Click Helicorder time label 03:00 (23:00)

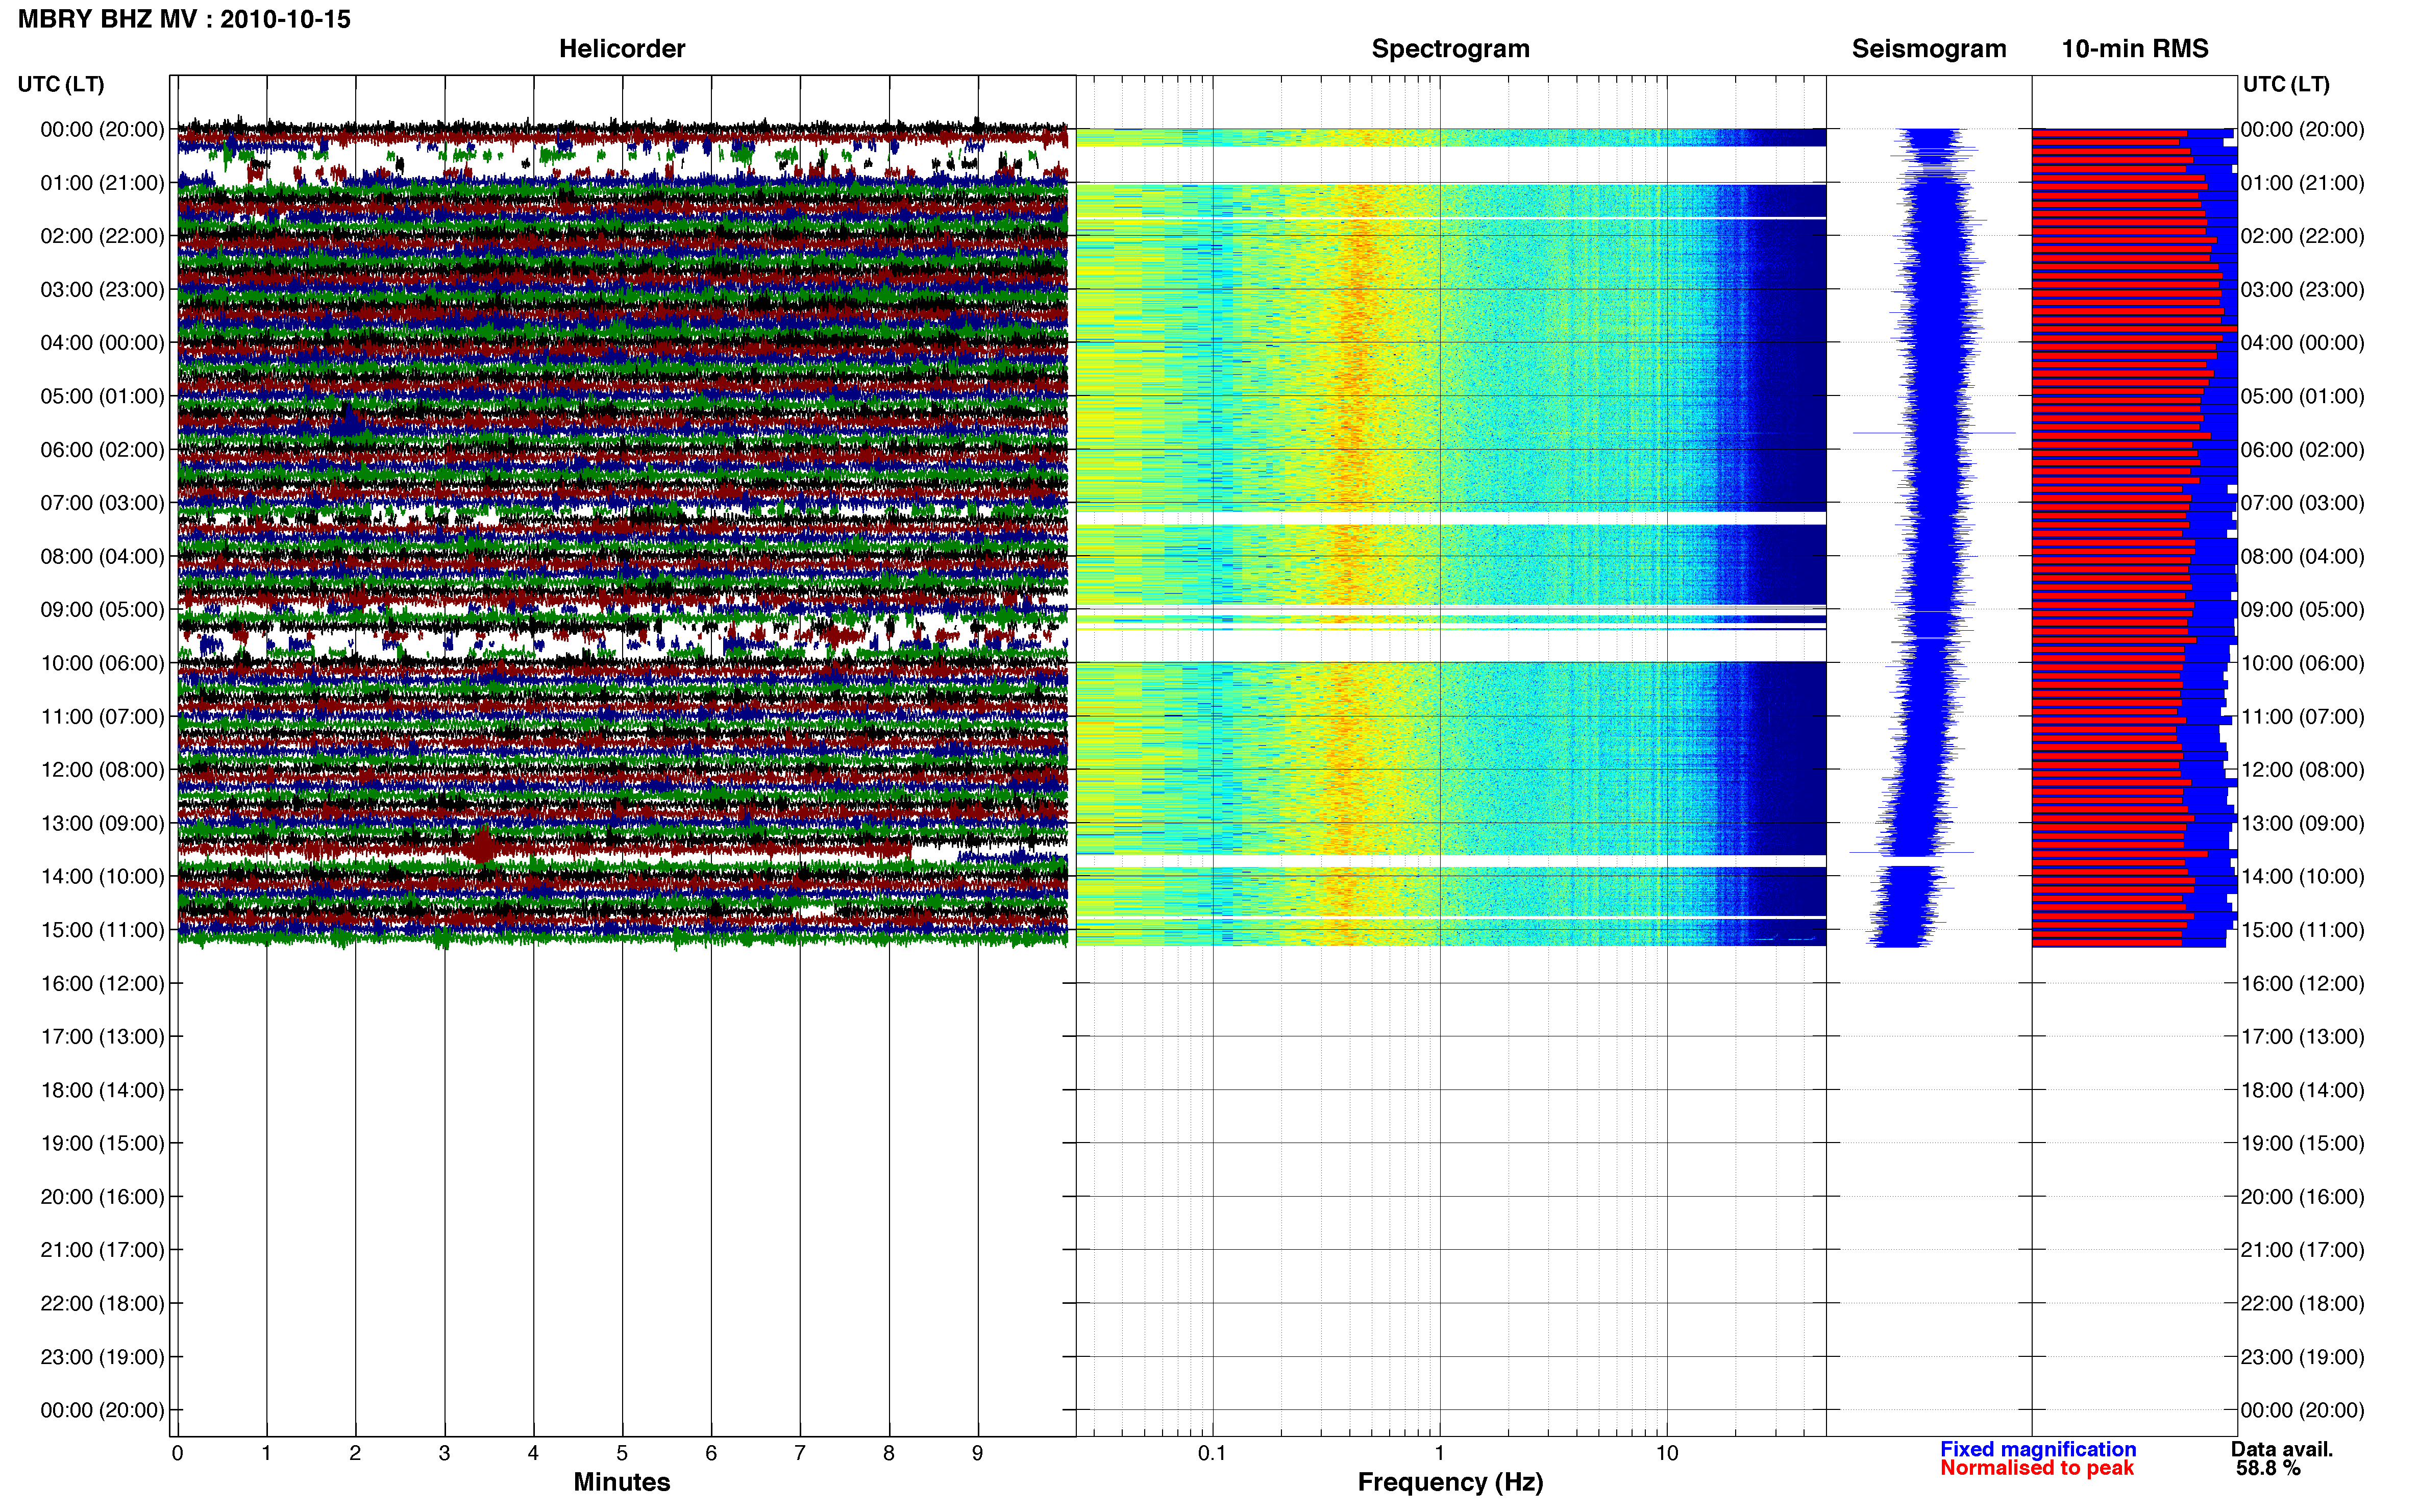pos(102,290)
